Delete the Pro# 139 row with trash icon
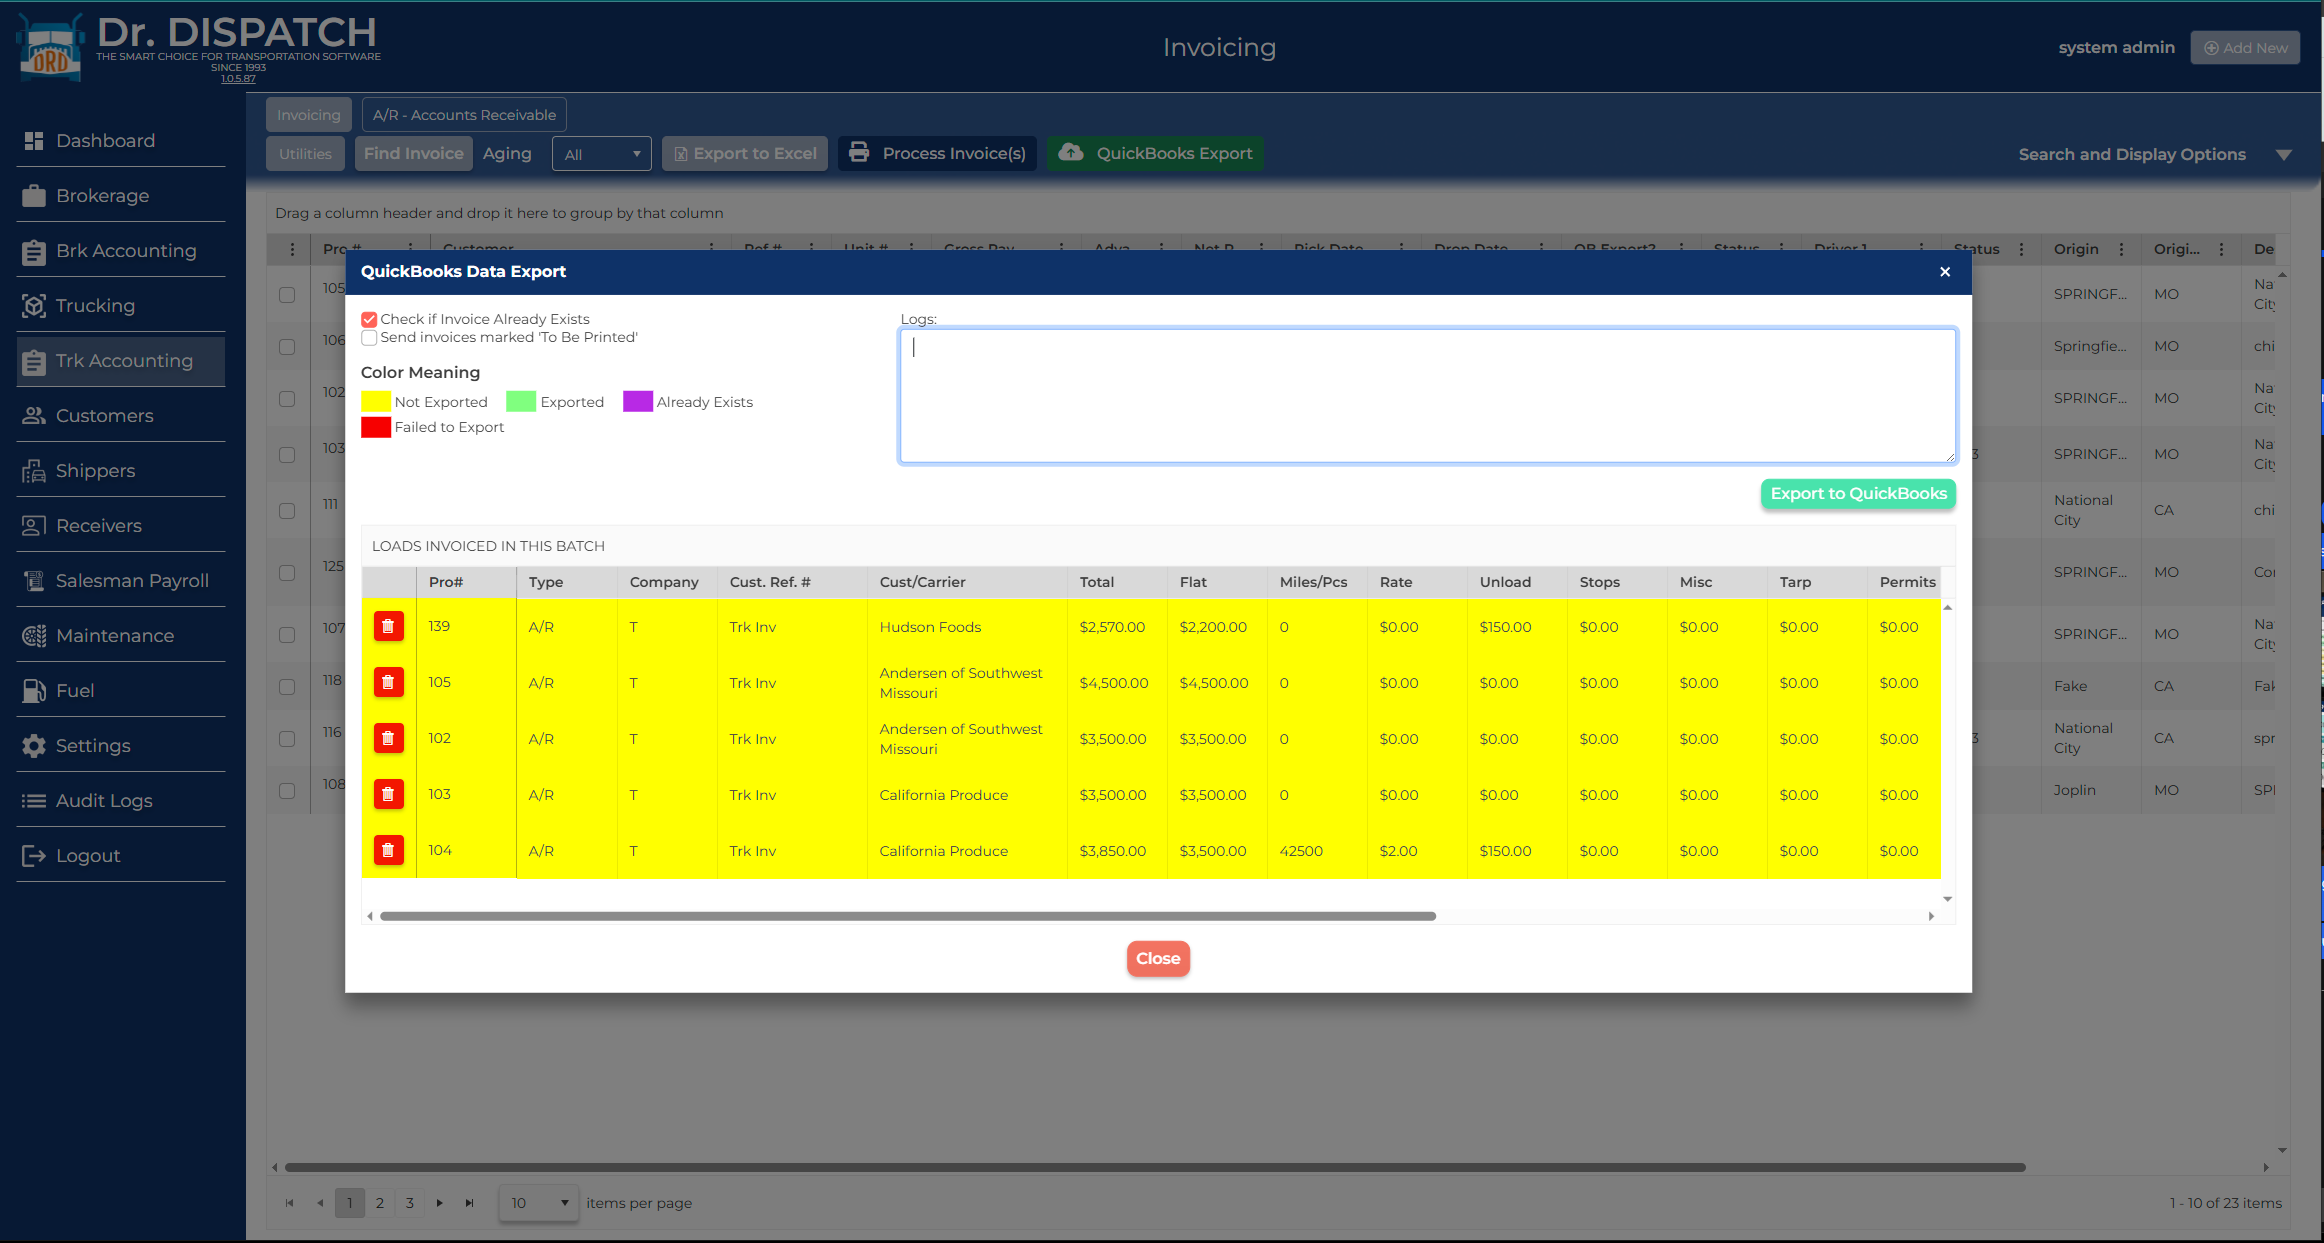This screenshot has height=1243, width=2324. pos(388,627)
